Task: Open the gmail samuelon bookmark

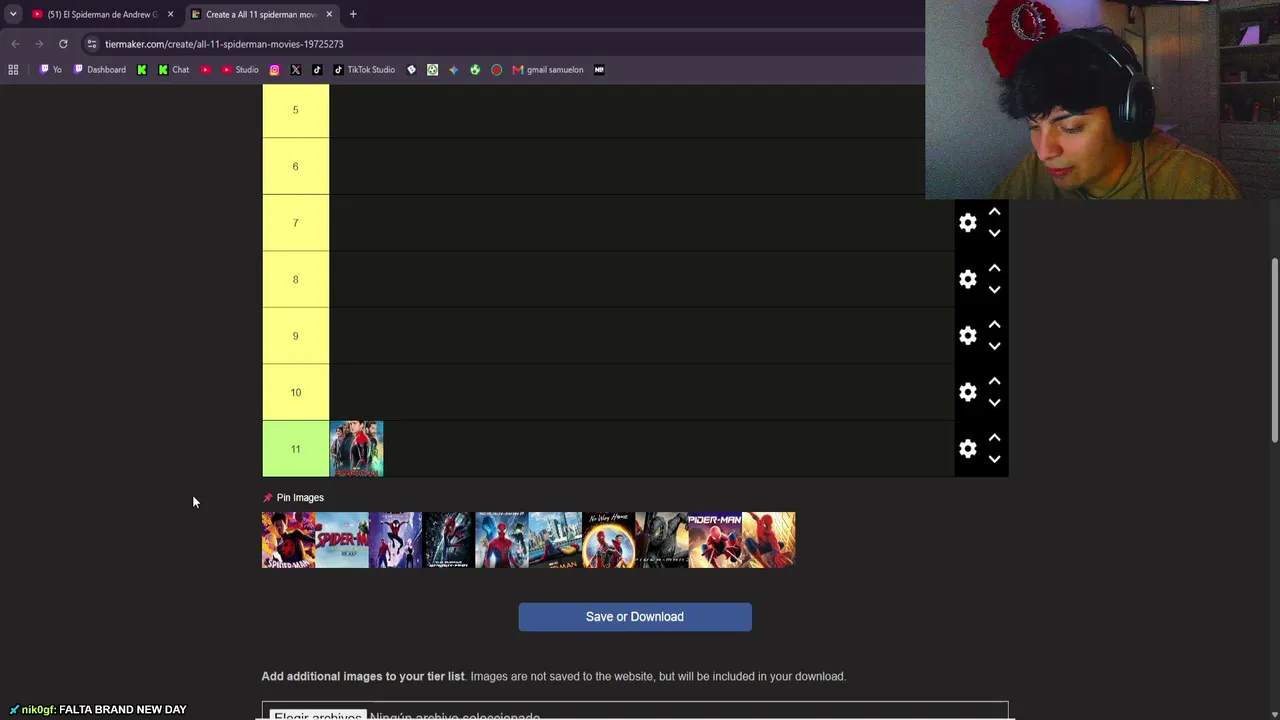Action: pos(548,70)
